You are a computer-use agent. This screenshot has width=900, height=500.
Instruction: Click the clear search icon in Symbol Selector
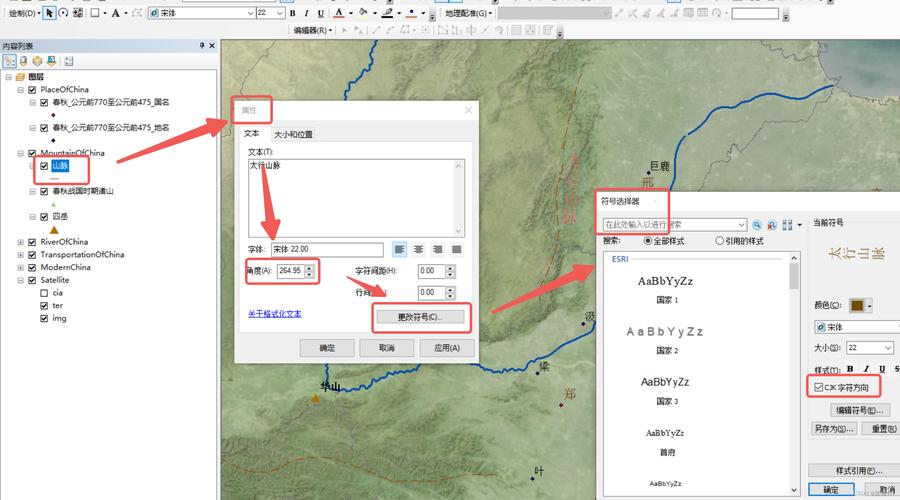(x=772, y=224)
